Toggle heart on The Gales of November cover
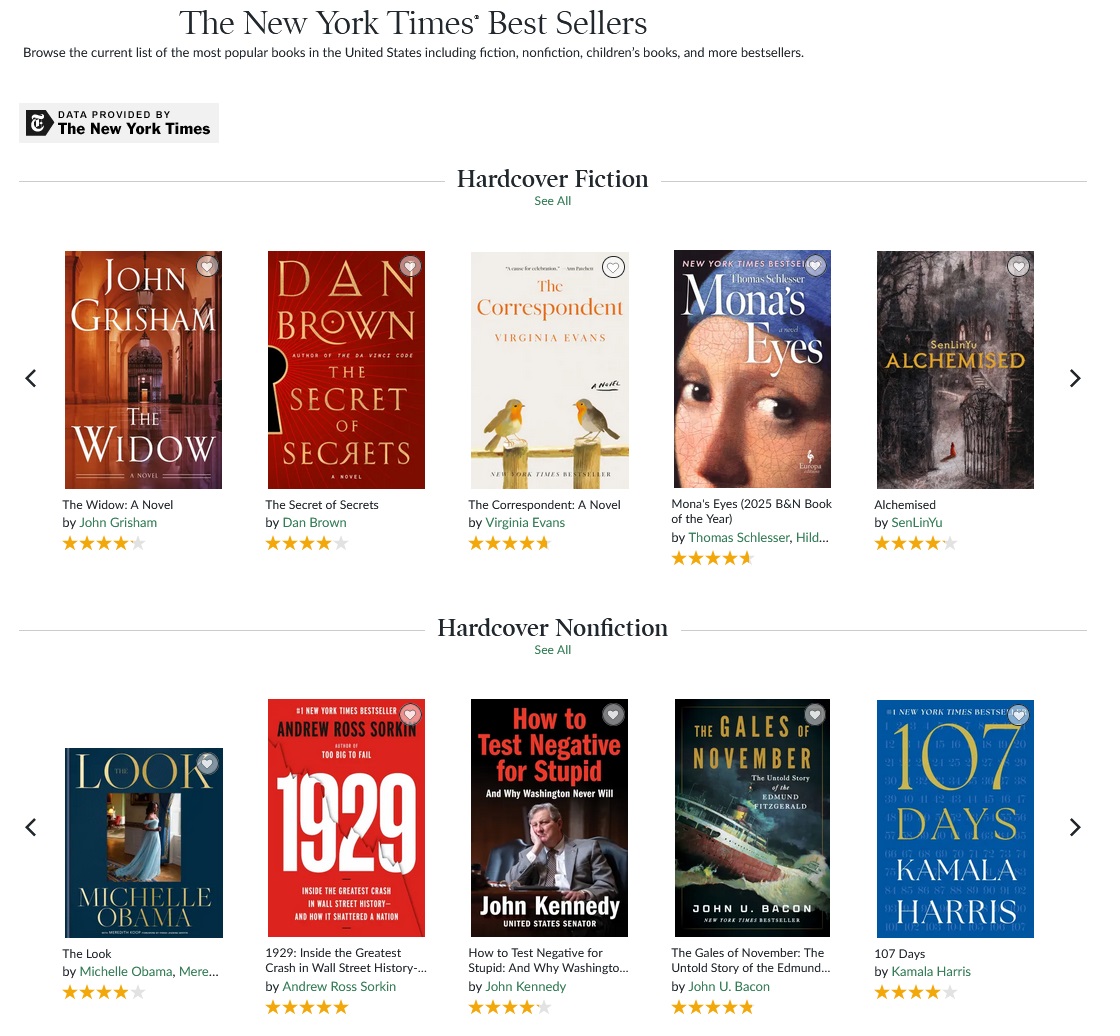 [x=815, y=714]
